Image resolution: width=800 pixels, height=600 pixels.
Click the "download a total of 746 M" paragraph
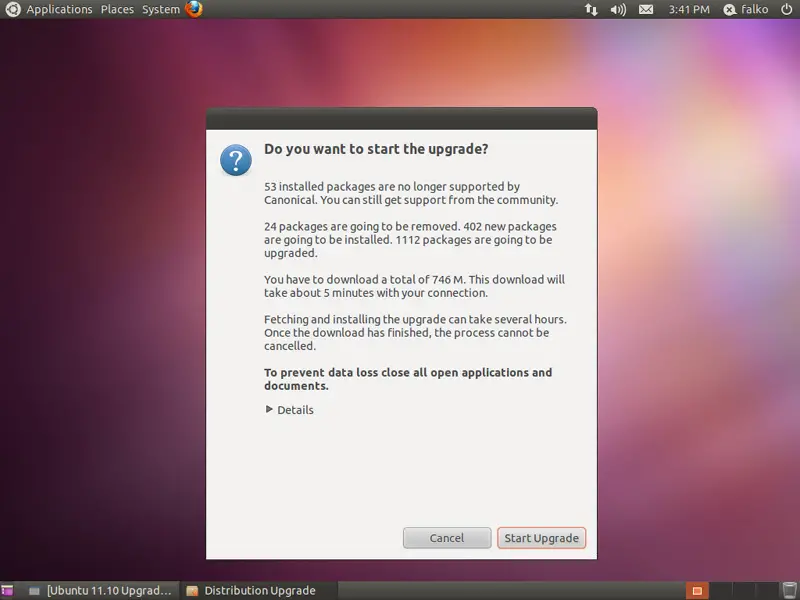coord(414,286)
